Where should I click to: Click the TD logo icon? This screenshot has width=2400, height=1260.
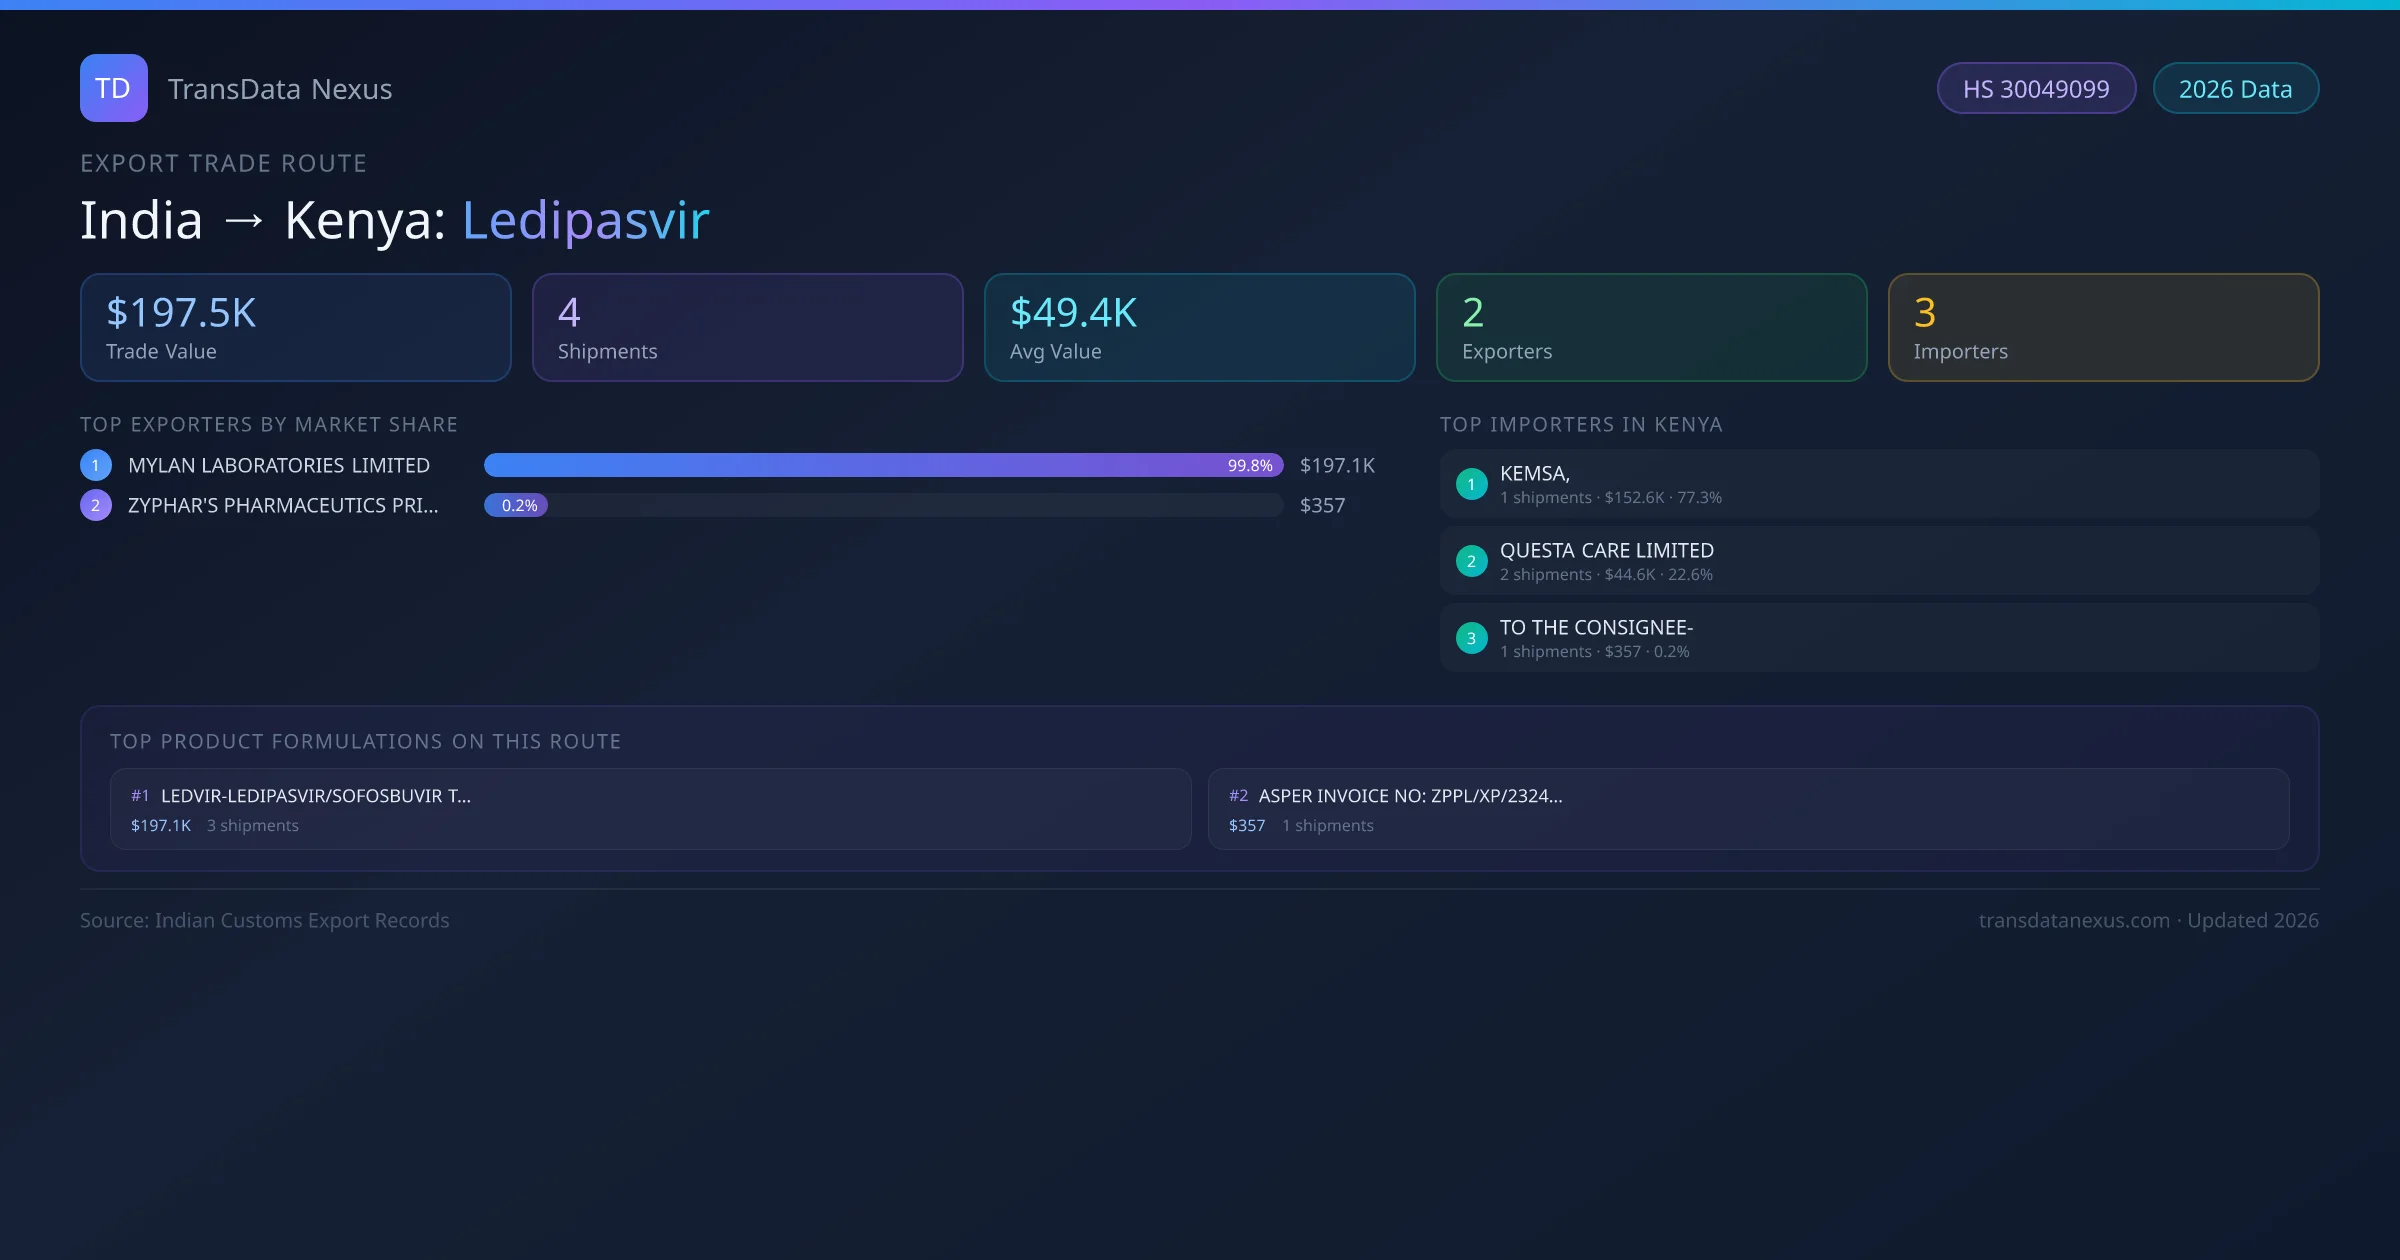pos(113,88)
